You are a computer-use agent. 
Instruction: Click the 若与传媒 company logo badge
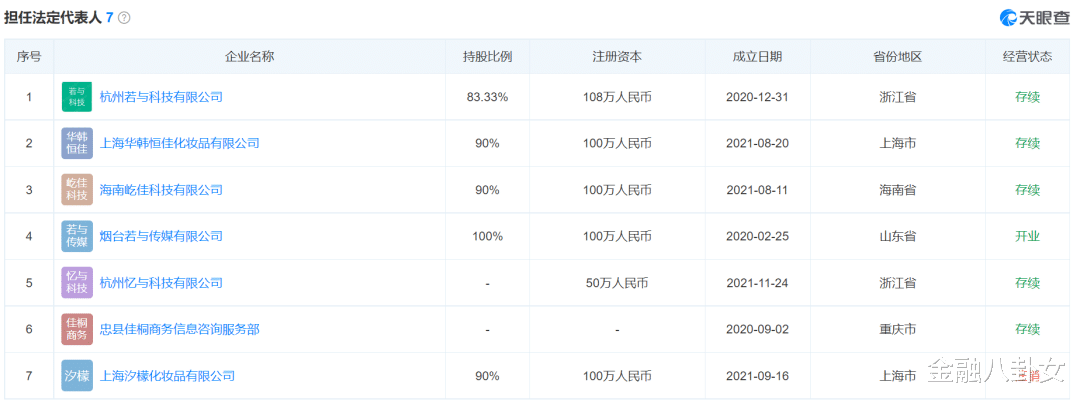point(76,236)
